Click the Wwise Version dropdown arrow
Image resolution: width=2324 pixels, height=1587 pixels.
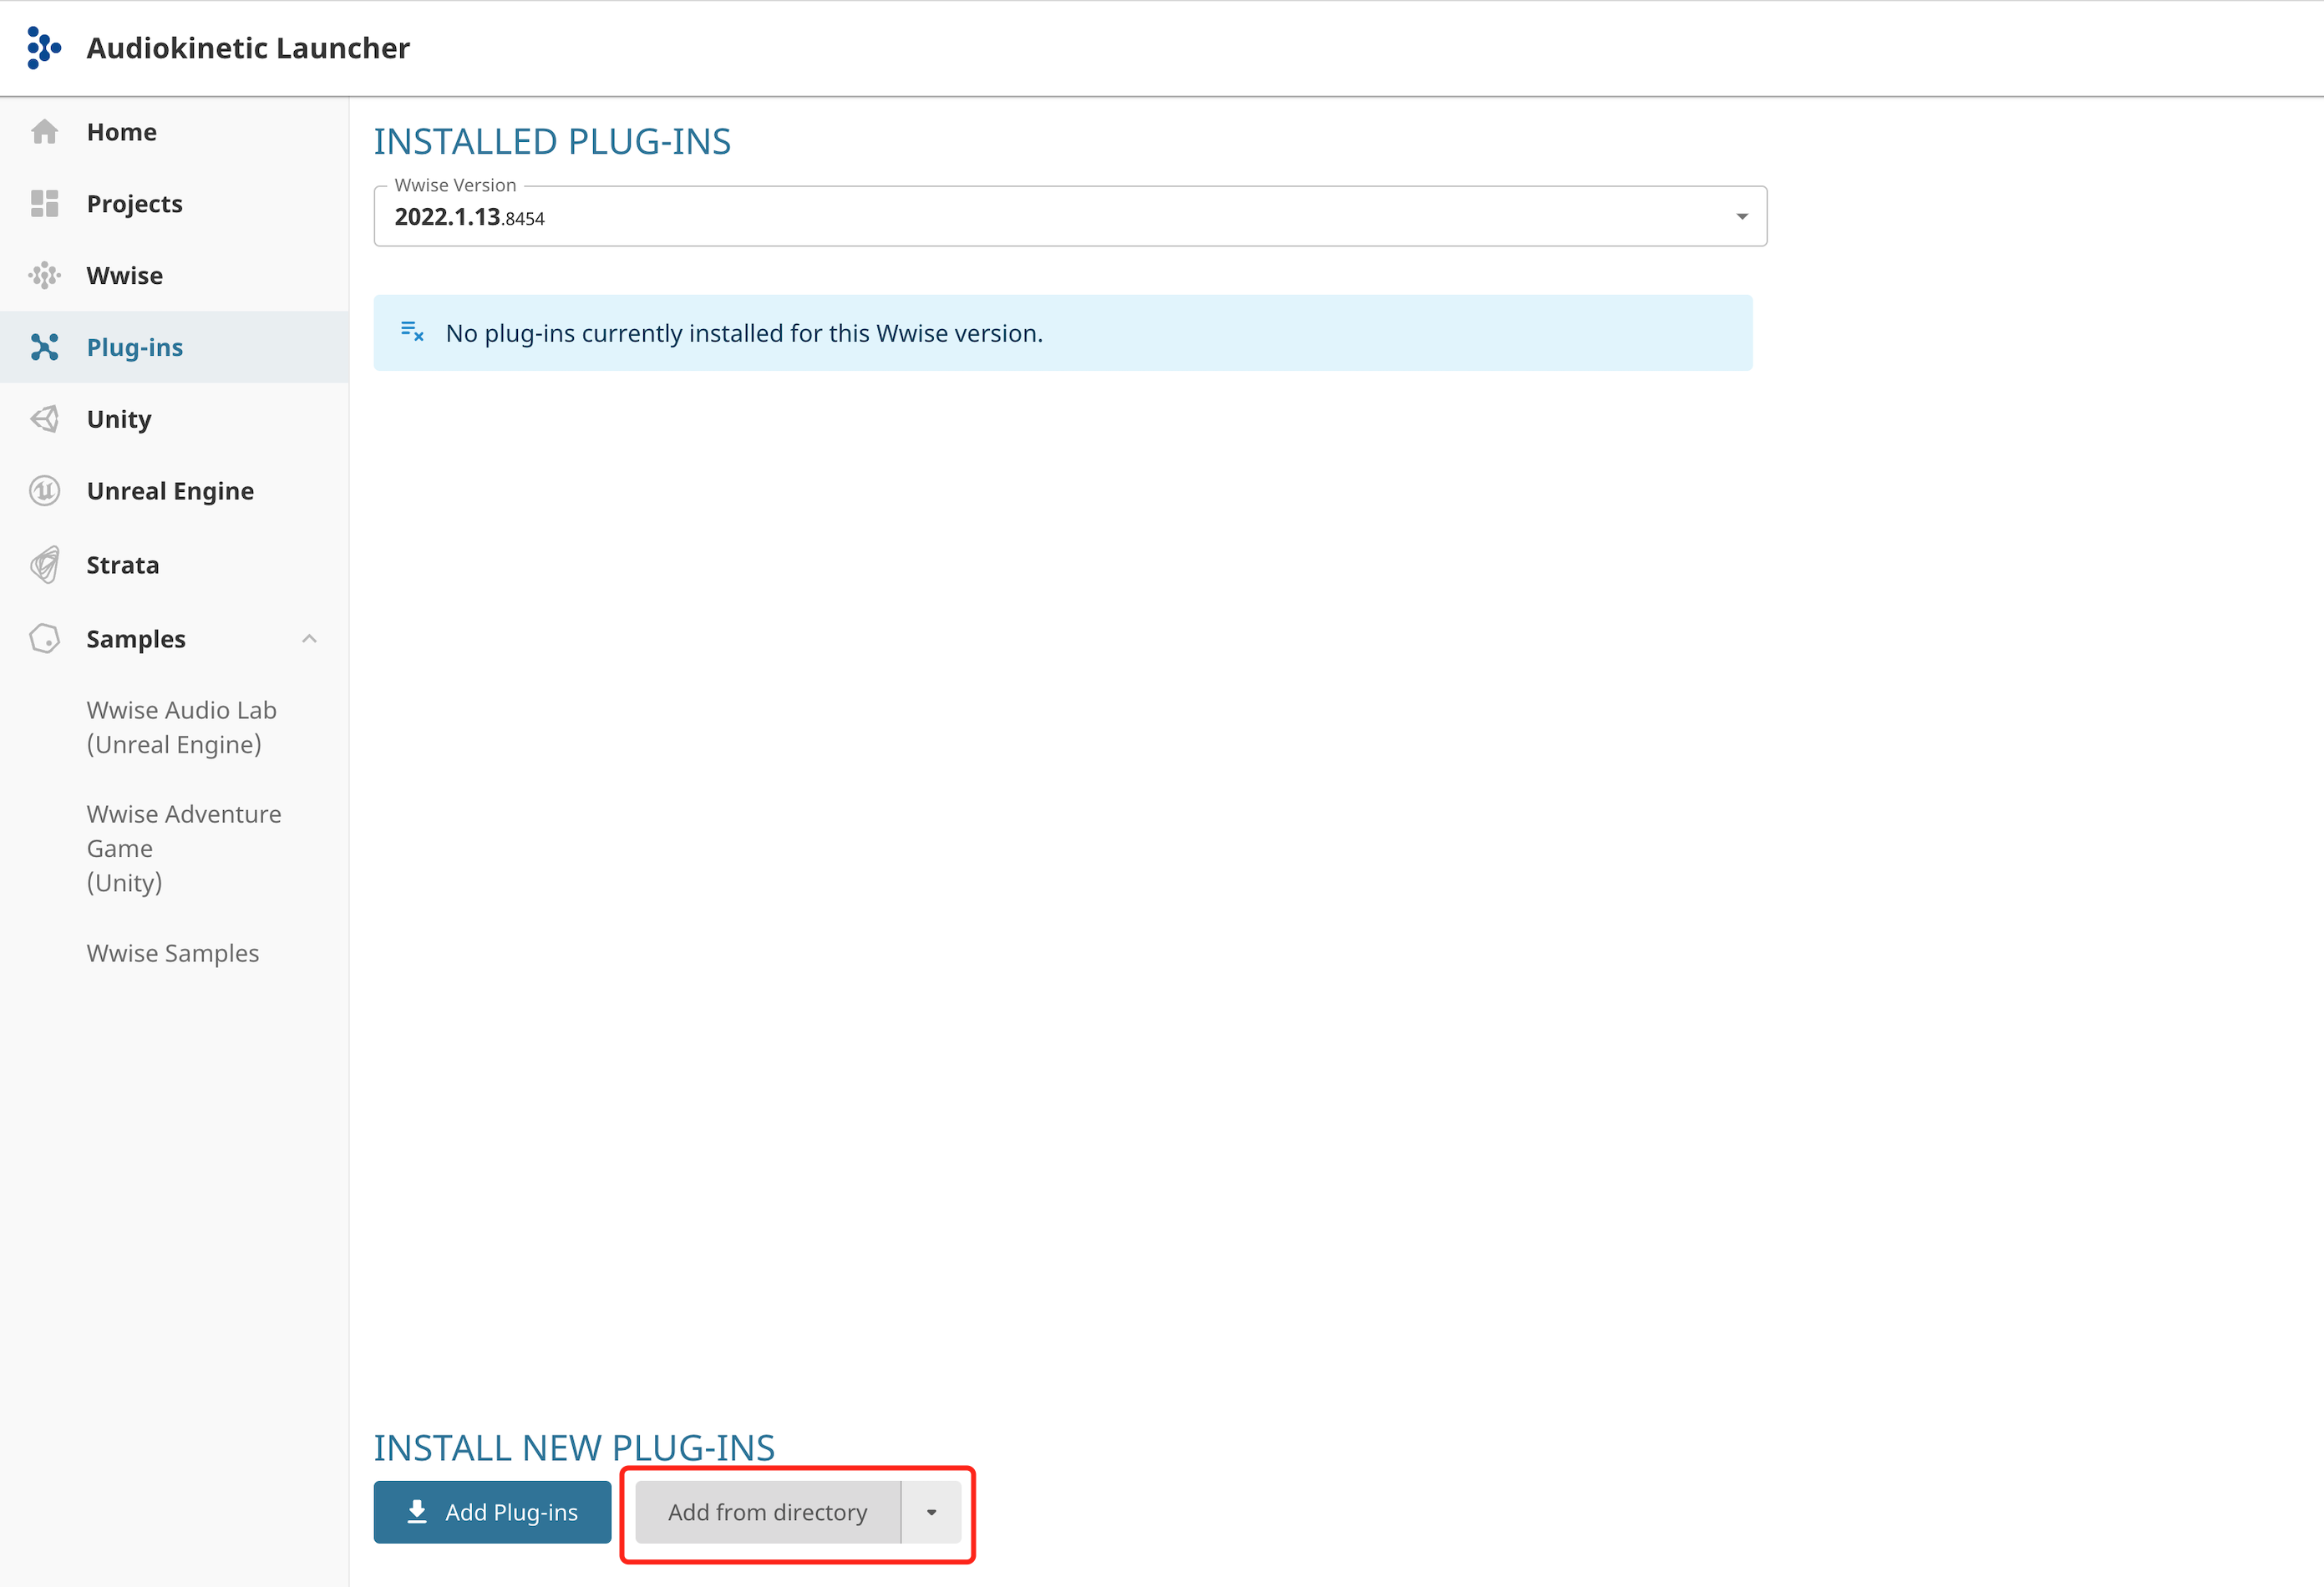point(1742,217)
